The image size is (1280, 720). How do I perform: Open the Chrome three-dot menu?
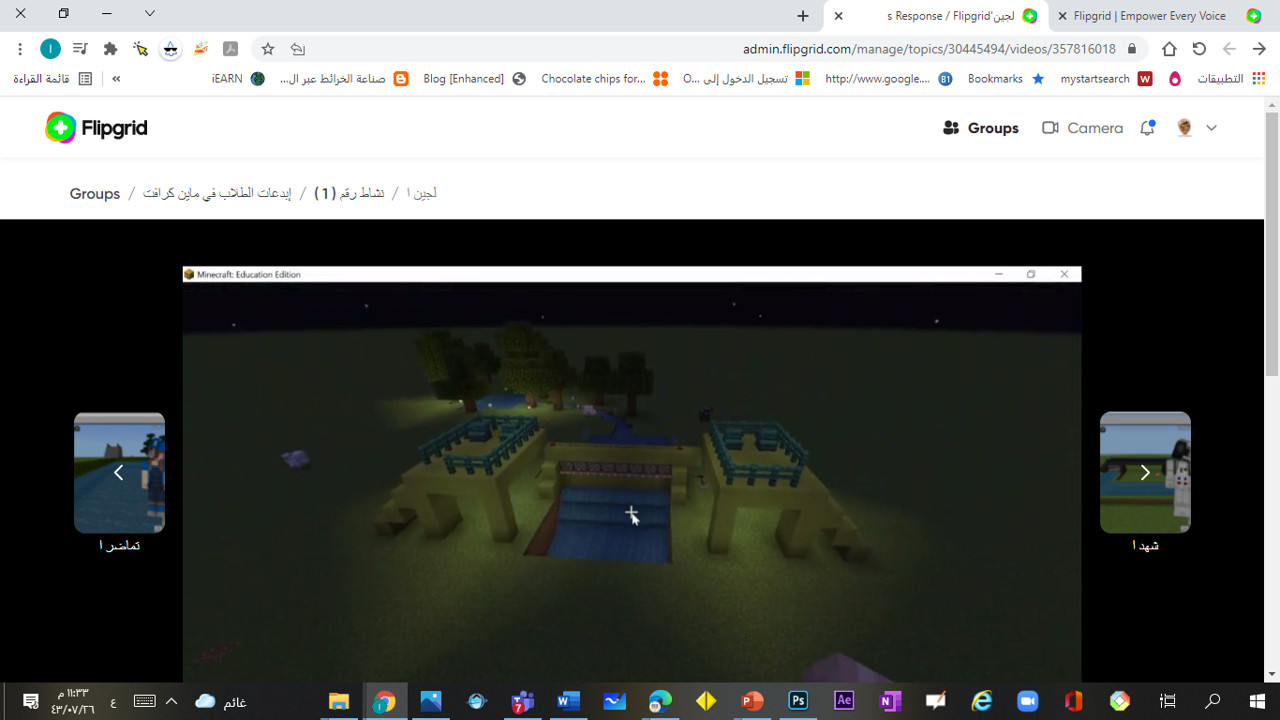[20, 49]
